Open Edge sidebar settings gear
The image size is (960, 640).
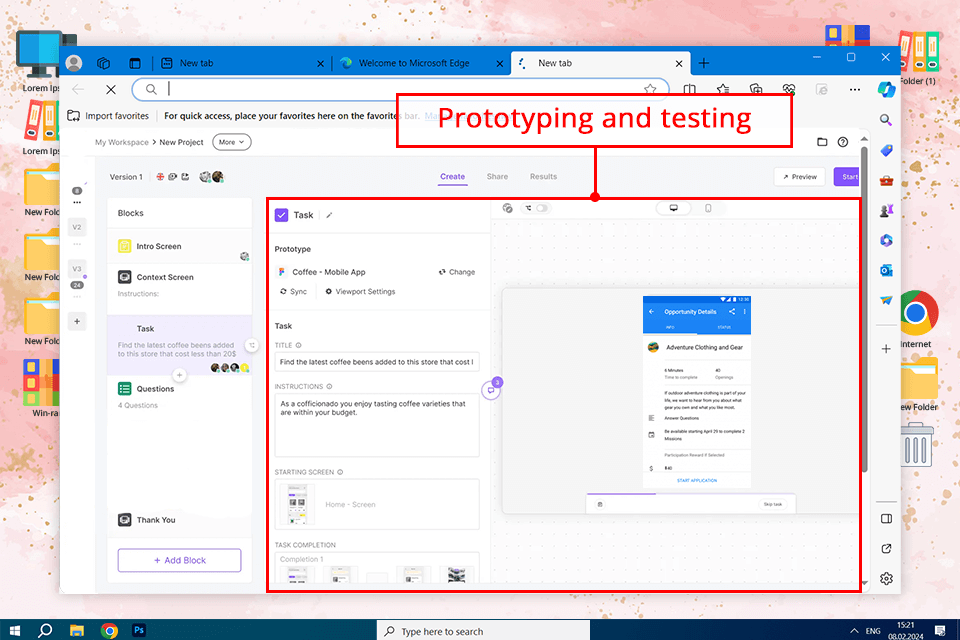tap(886, 578)
